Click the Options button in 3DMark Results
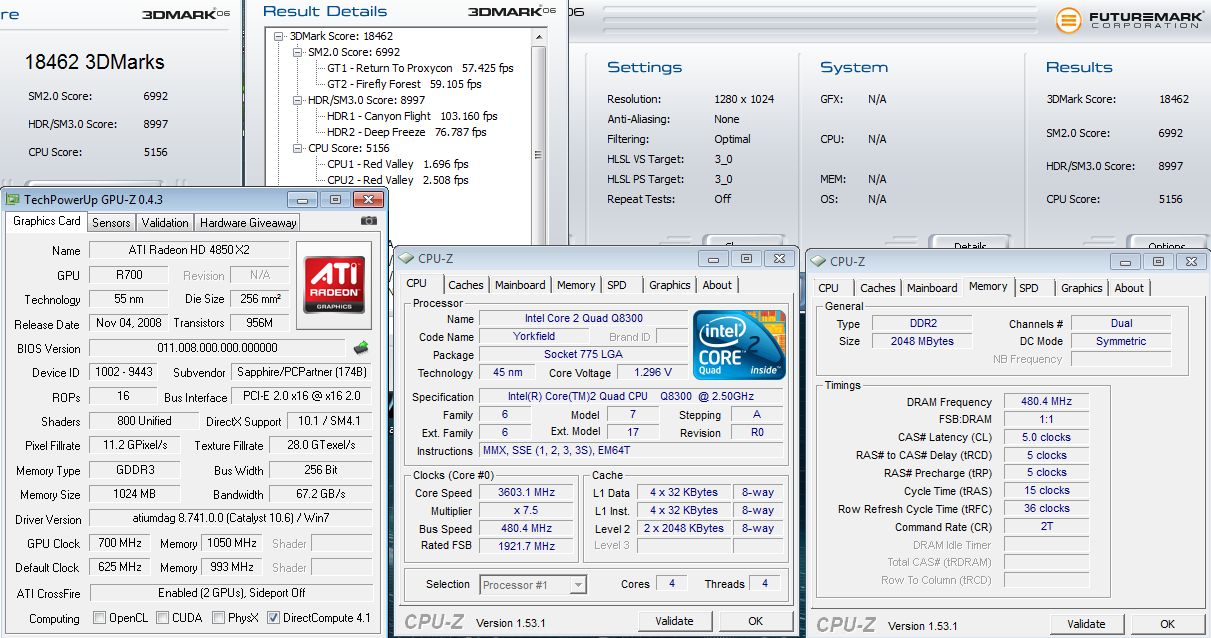 pyautogui.click(x=1167, y=243)
